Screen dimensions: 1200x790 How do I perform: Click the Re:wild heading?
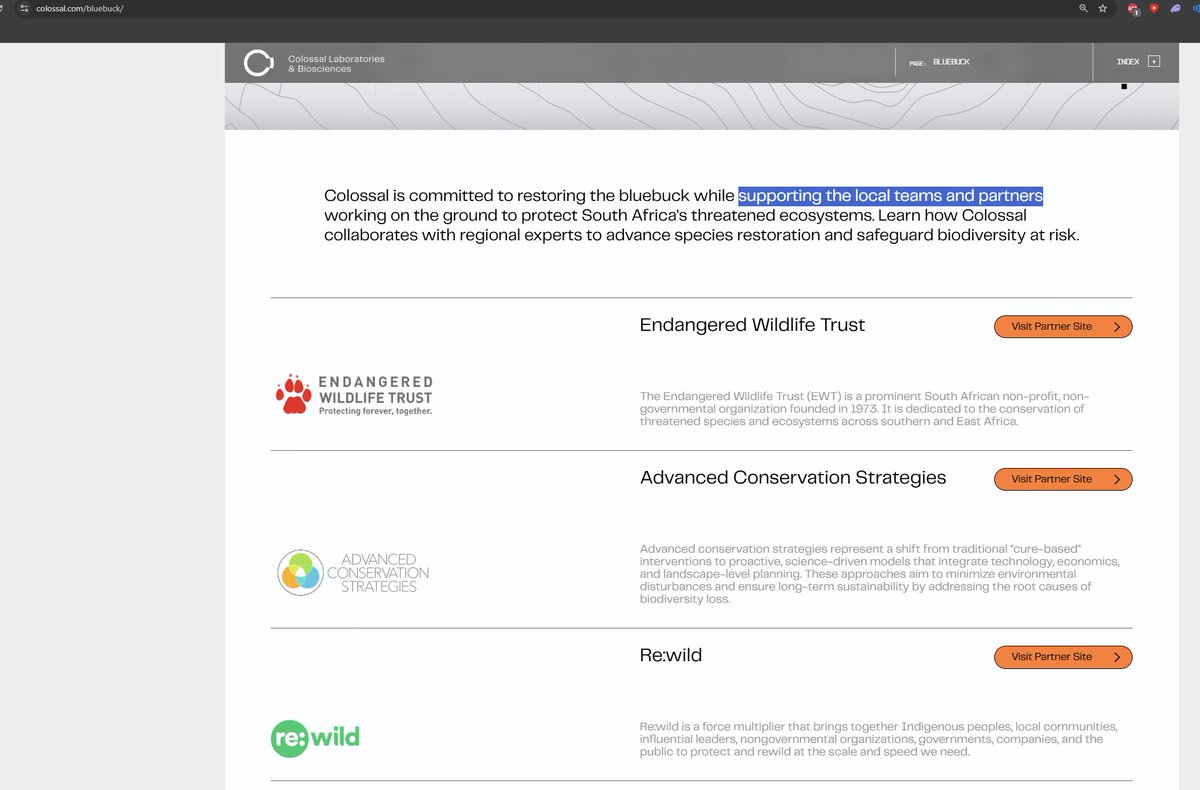(671, 655)
